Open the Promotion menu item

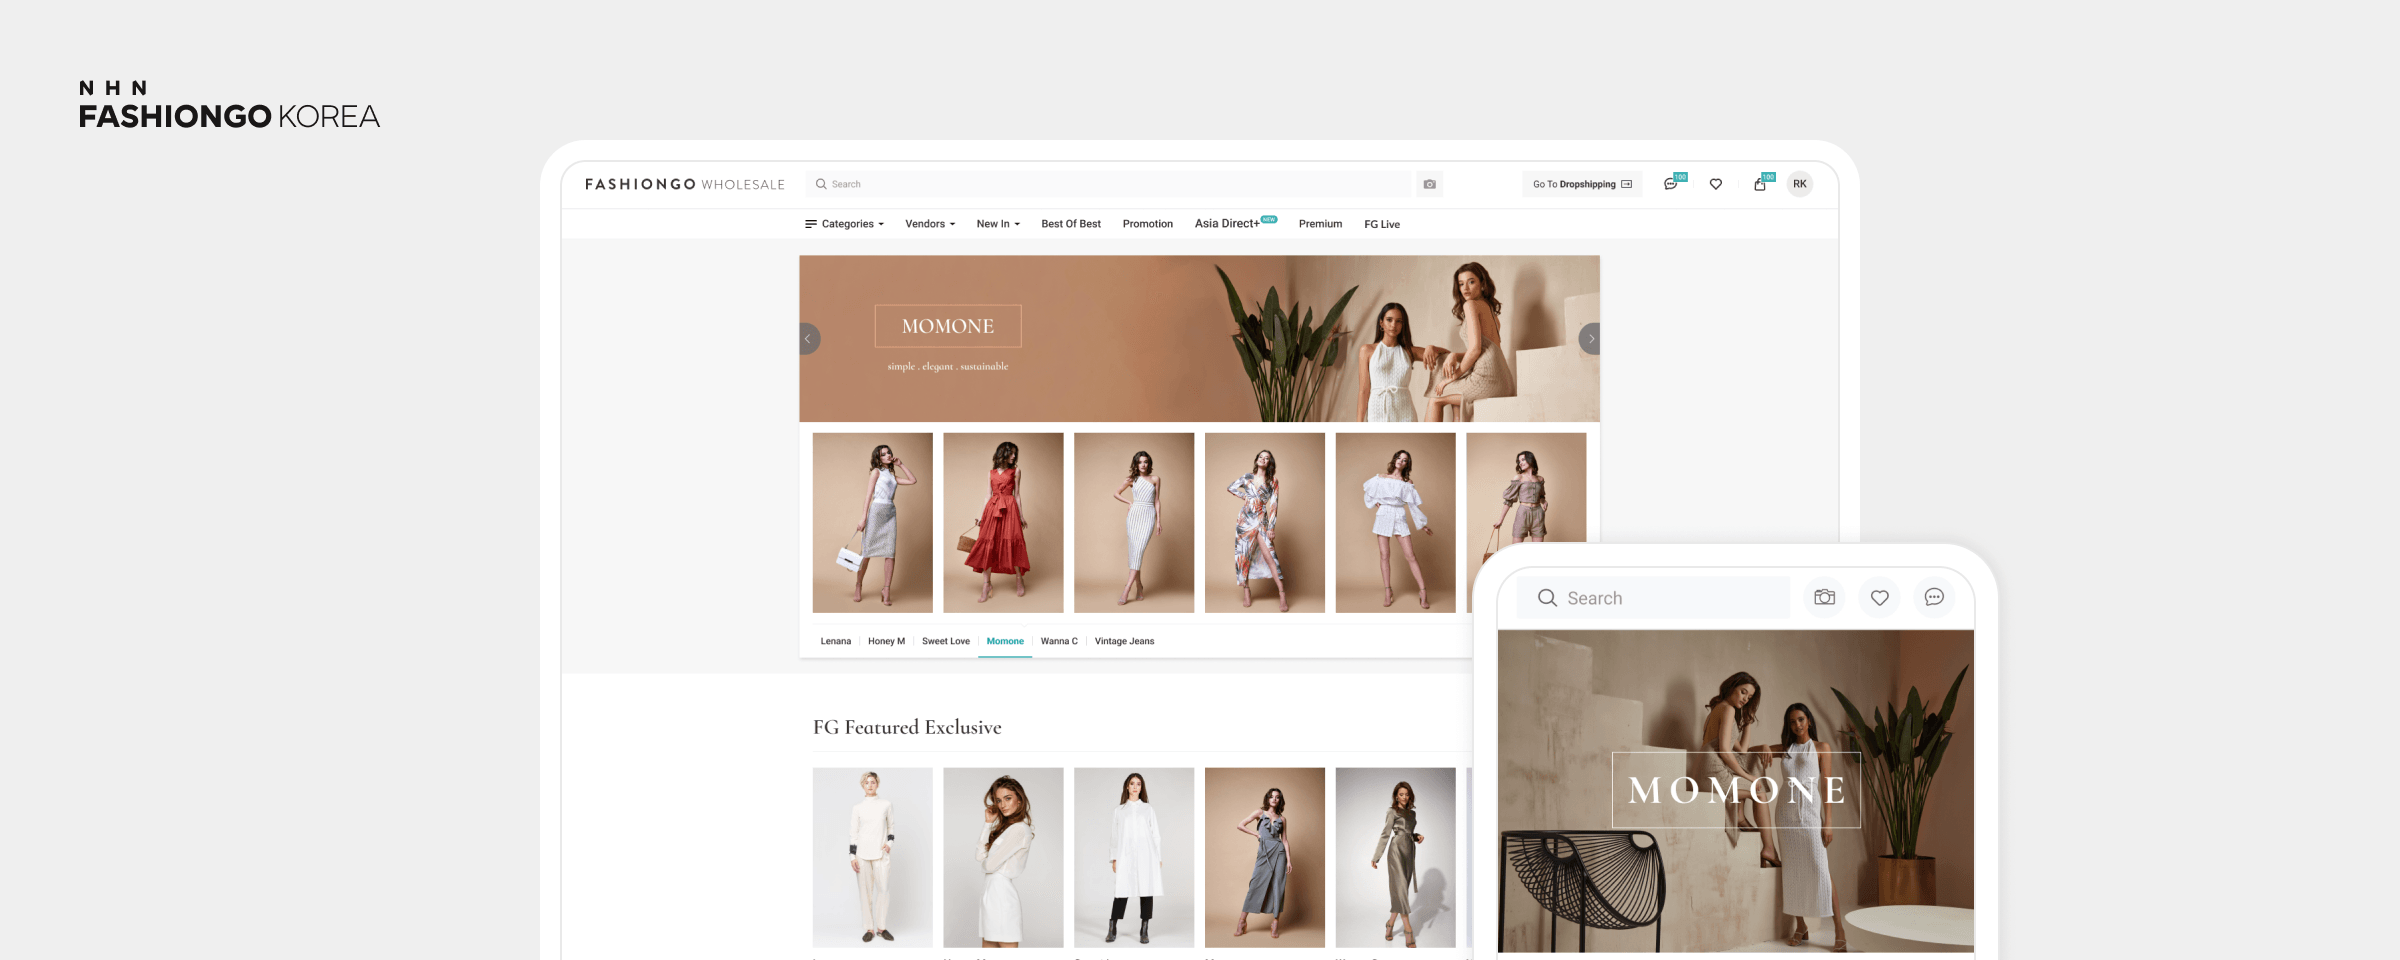pos(1148,224)
